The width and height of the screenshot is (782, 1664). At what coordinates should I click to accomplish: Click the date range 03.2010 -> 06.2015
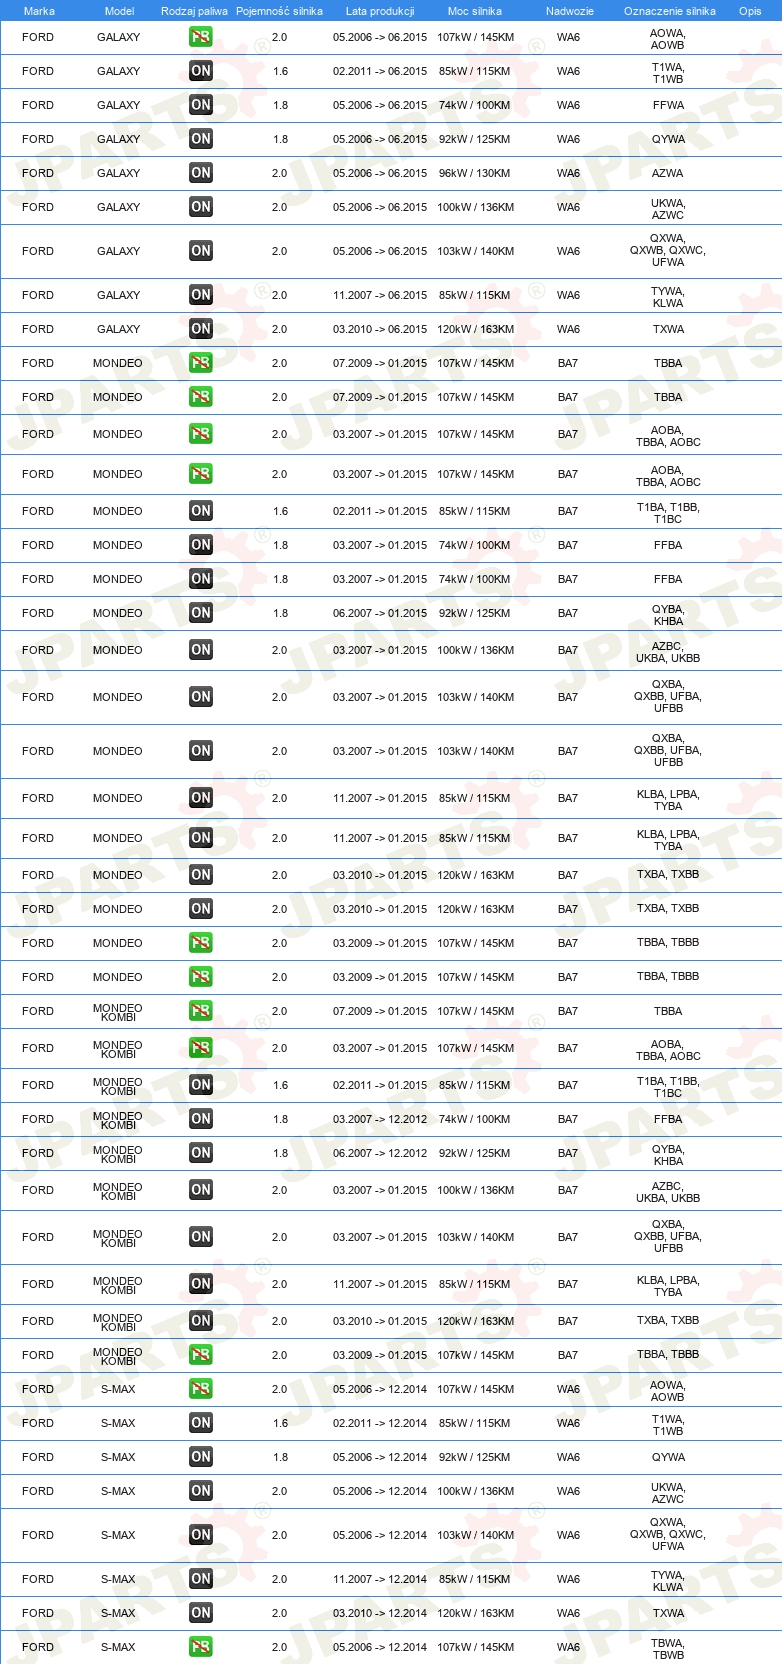[380, 329]
